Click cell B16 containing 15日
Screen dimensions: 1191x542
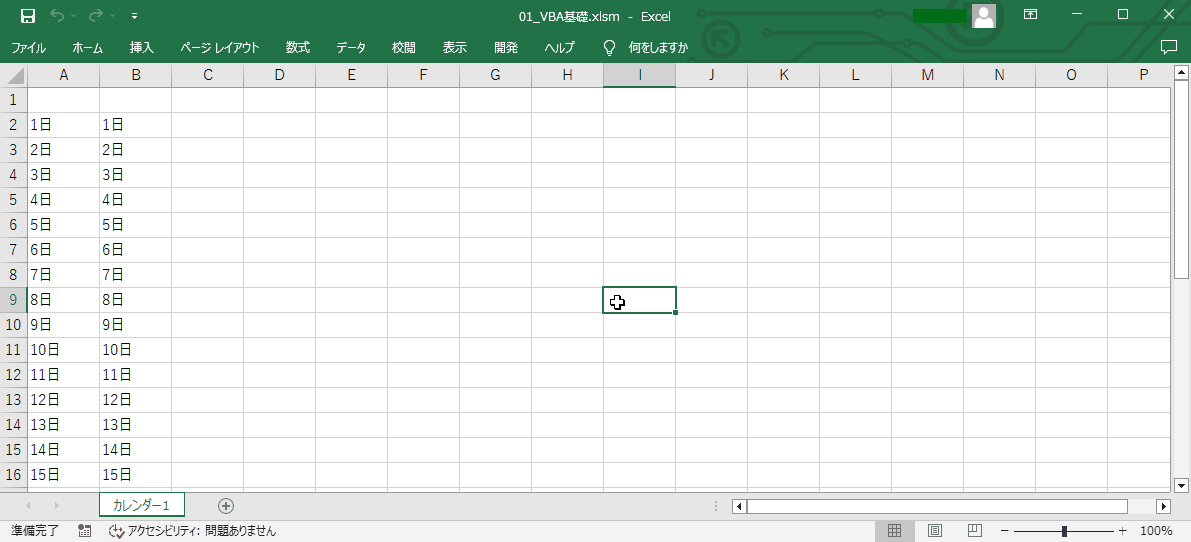pyautogui.click(x=136, y=475)
